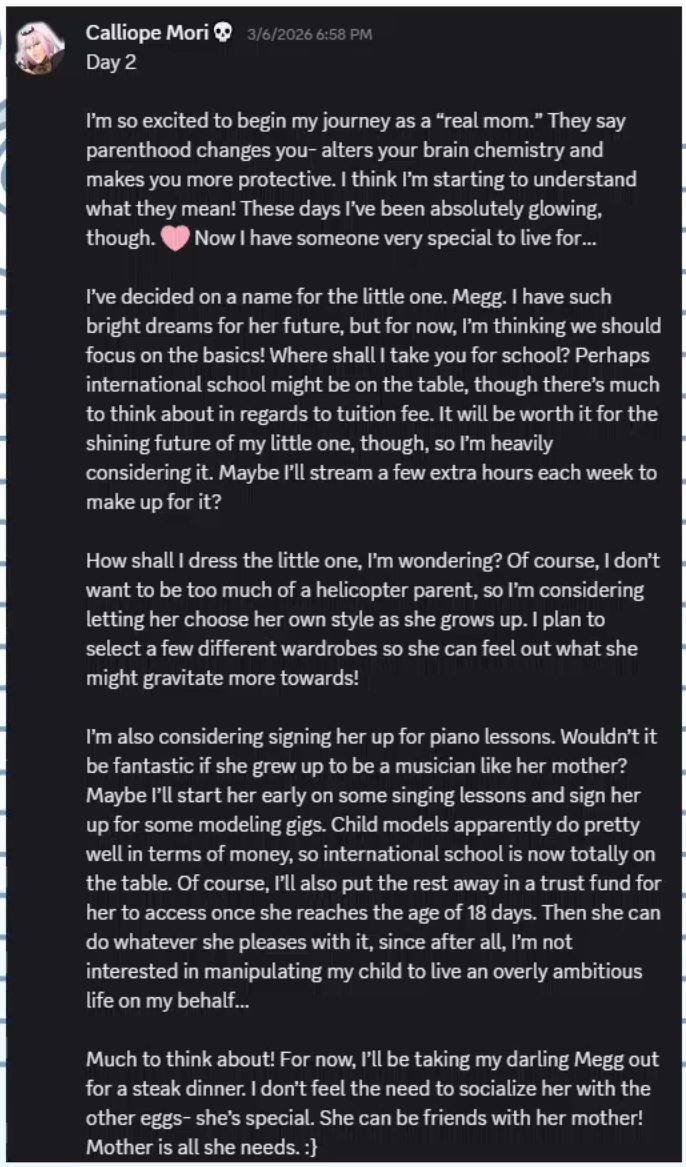Click the paragraph starting "I'm so excited"

click(370, 180)
